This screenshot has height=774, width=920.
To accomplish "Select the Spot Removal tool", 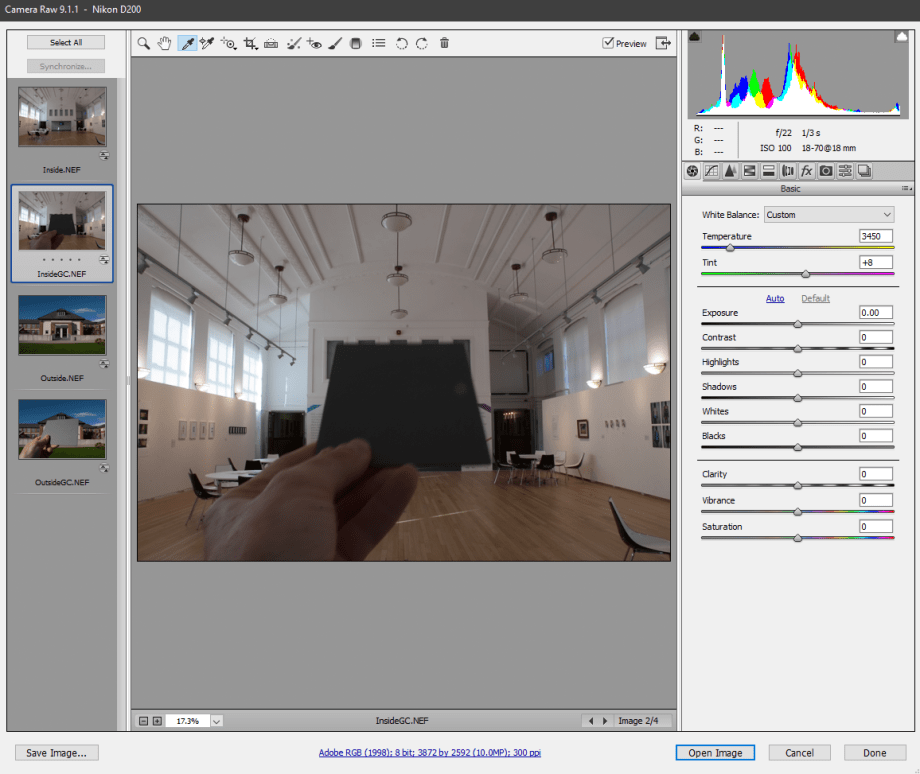I will coord(293,43).
